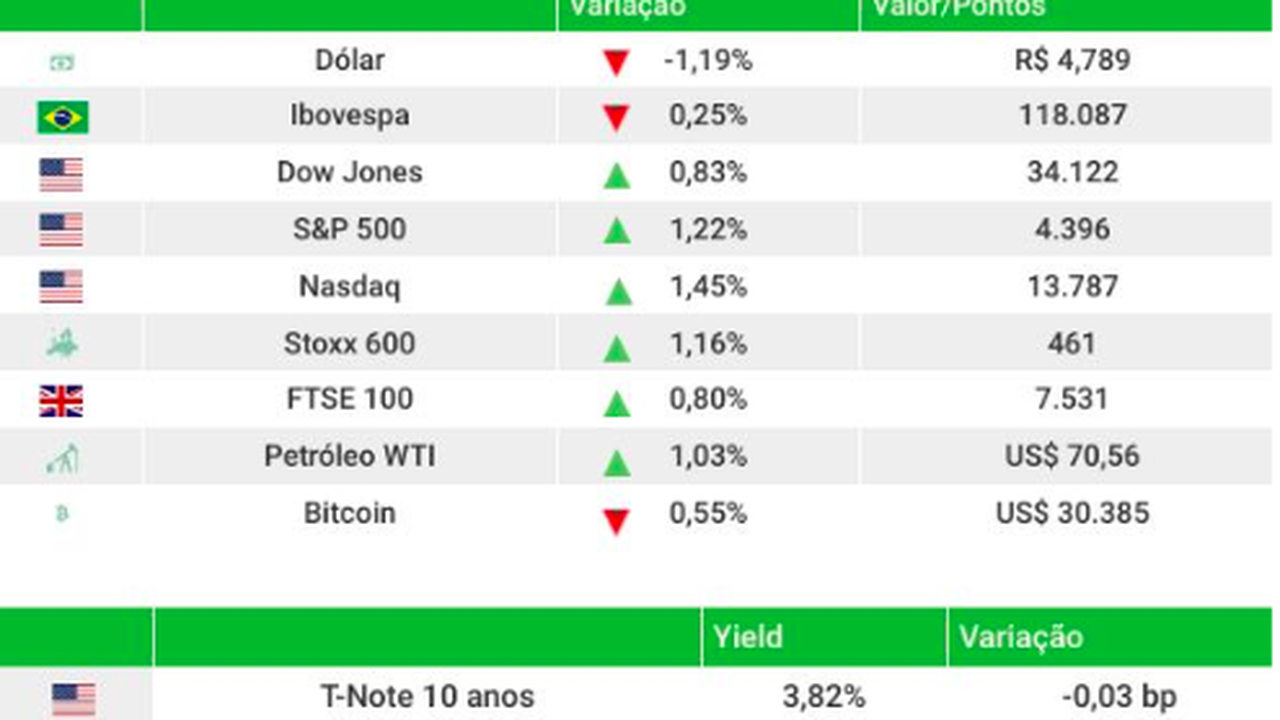1280x720 pixels.
Task: Select the Europe map icon for Stoxx 600
Action: click(62, 344)
